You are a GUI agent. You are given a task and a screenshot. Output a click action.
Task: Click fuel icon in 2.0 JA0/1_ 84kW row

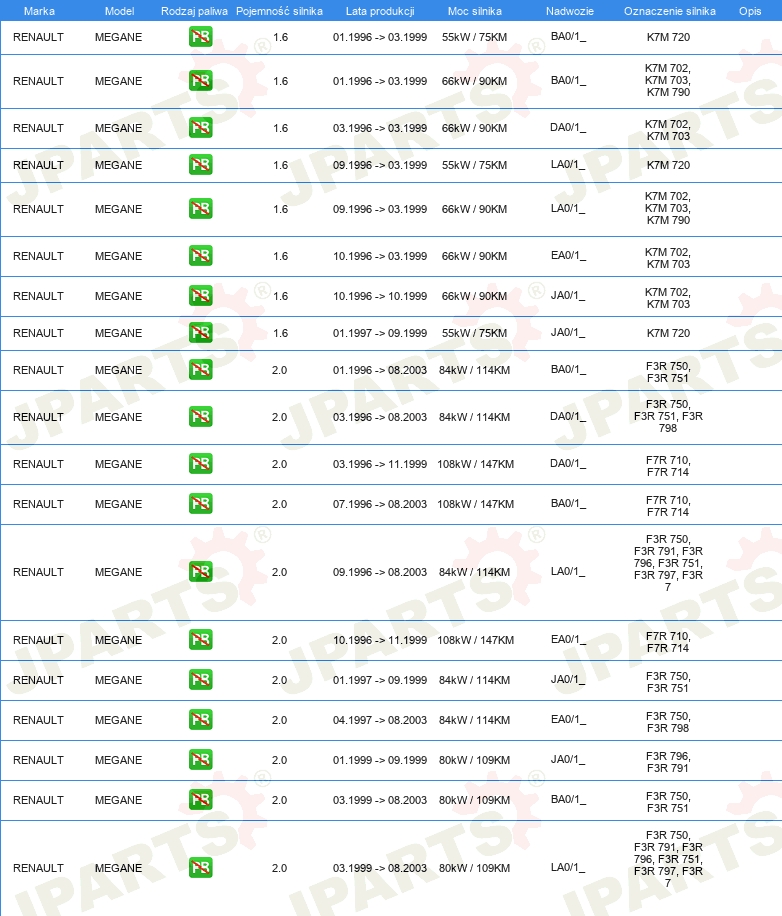point(200,679)
